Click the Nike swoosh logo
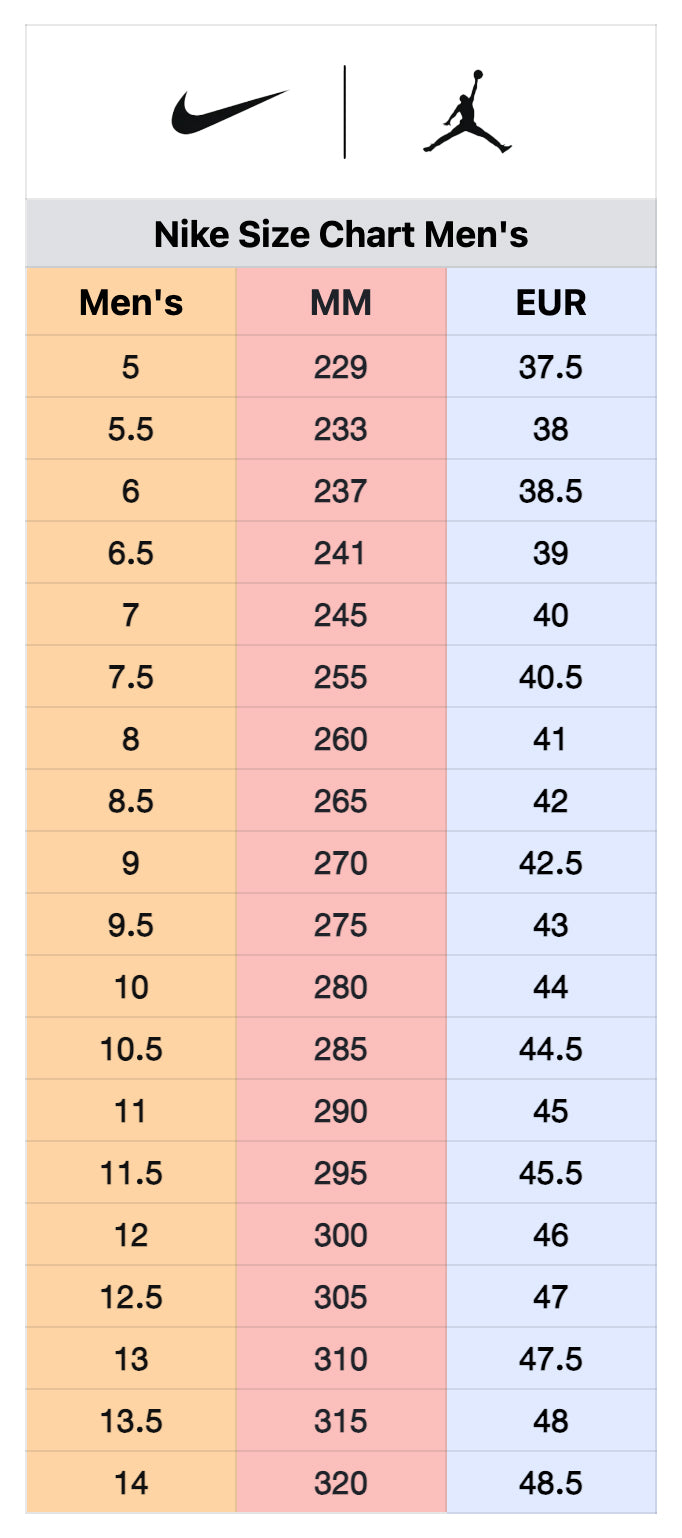The width and height of the screenshot is (682, 1538). (x=229, y=112)
